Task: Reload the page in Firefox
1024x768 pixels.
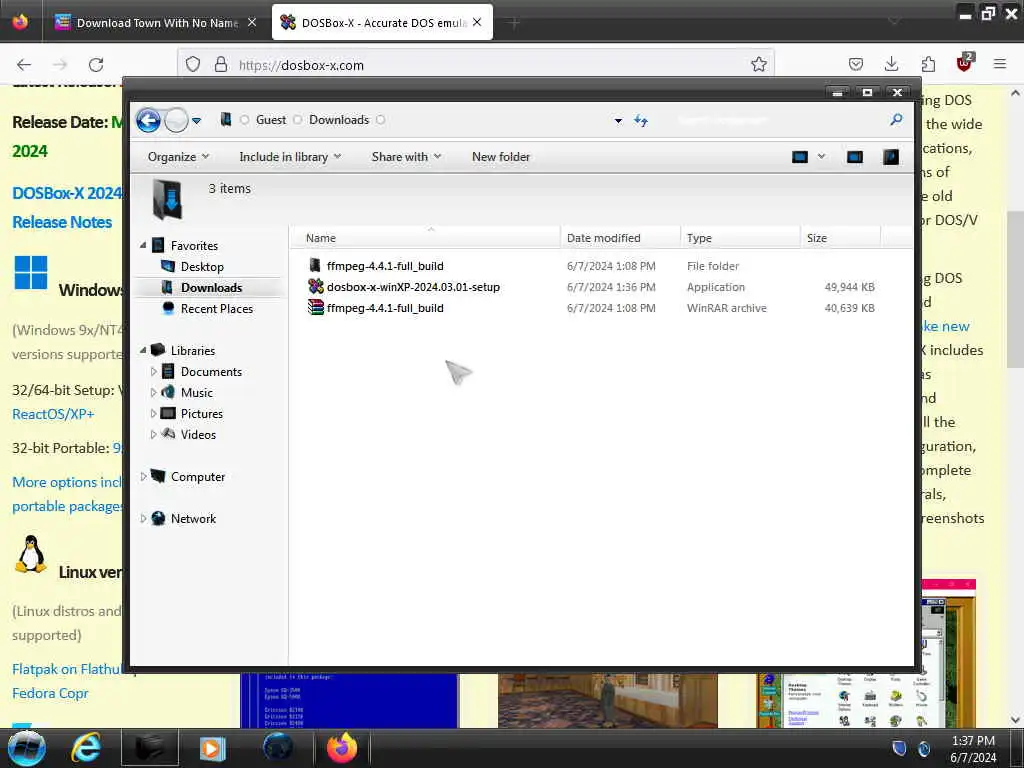Action: pos(96,65)
